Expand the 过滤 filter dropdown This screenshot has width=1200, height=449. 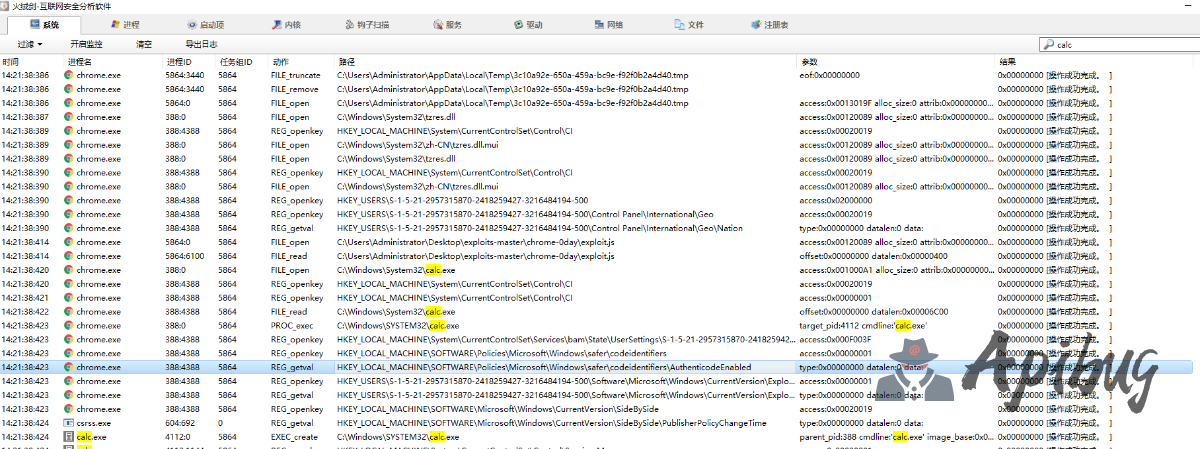coord(30,44)
